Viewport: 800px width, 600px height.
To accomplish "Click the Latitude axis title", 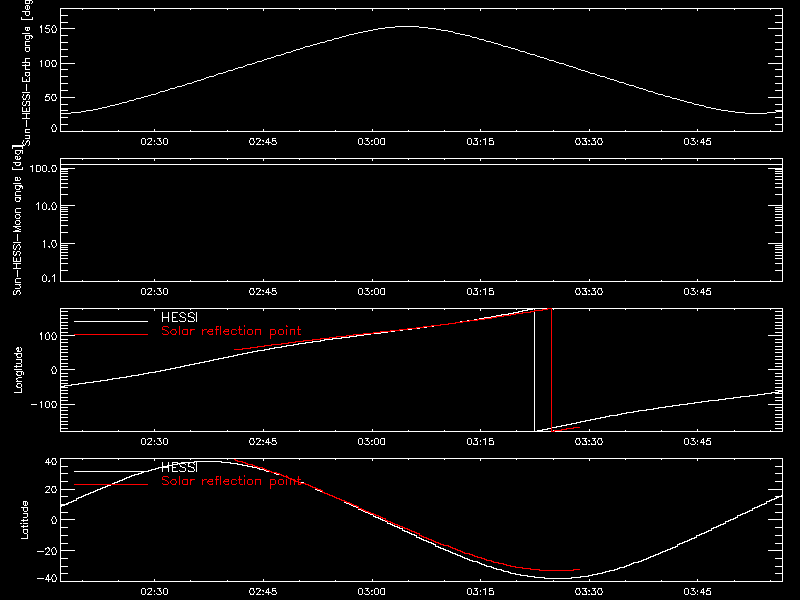I will coord(24,520).
